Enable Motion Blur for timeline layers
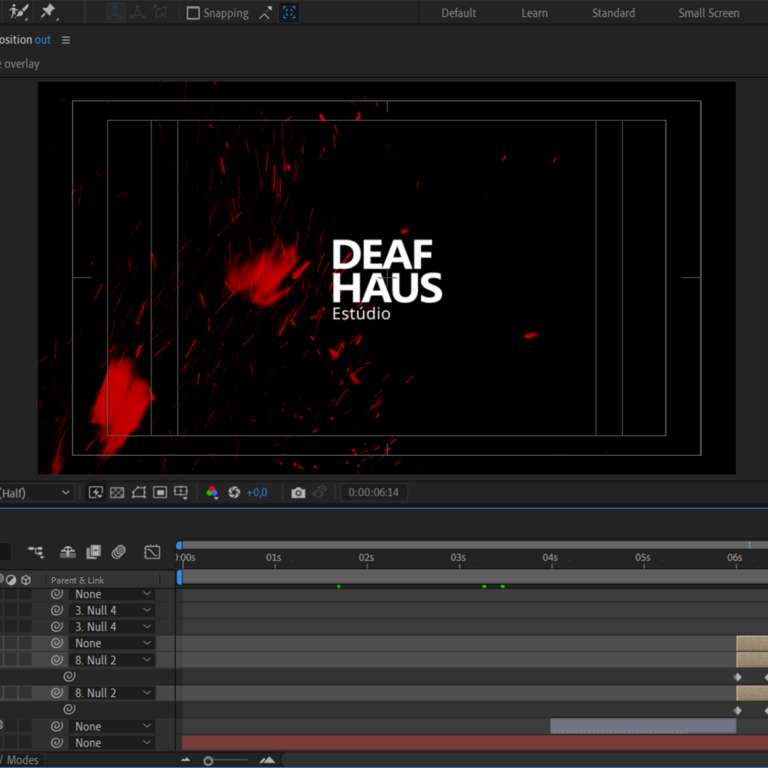Image resolution: width=768 pixels, height=768 pixels. [118, 552]
